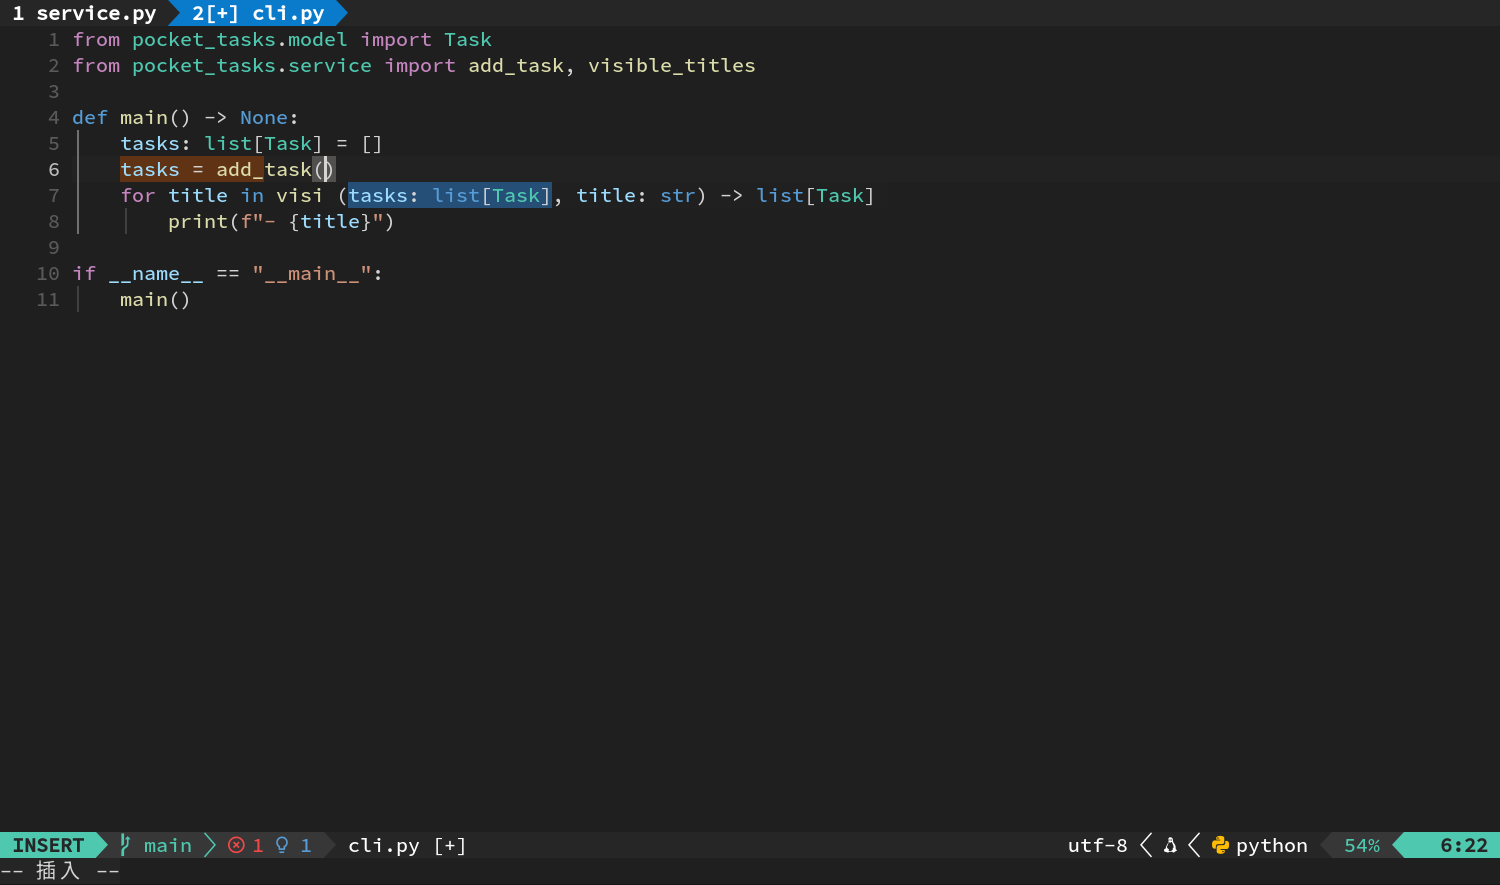Click '[]' empty list on line 5
This screenshot has height=885, width=1500.
(372, 144)
